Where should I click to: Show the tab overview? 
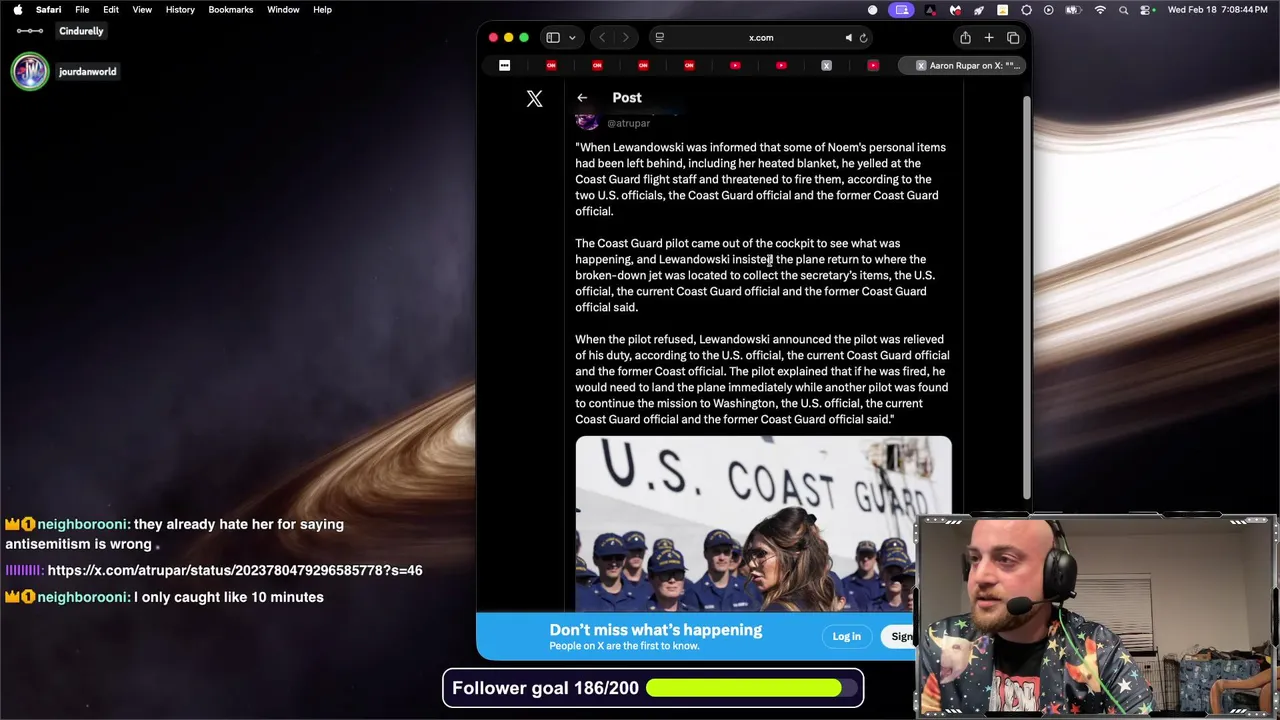coord(1013,38)
